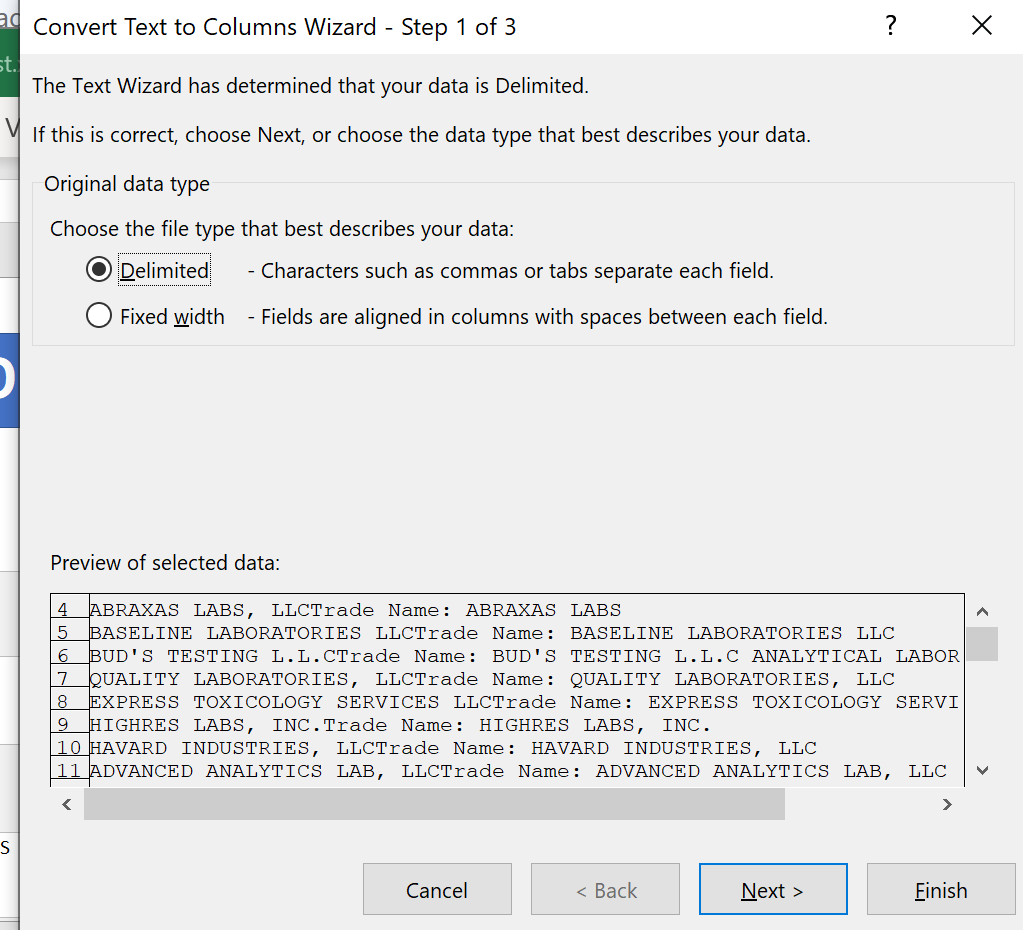The width and height of the screenshot is (1023, 930).
Task: Click the preview's scroll up arrow
Action: (982, 611)
